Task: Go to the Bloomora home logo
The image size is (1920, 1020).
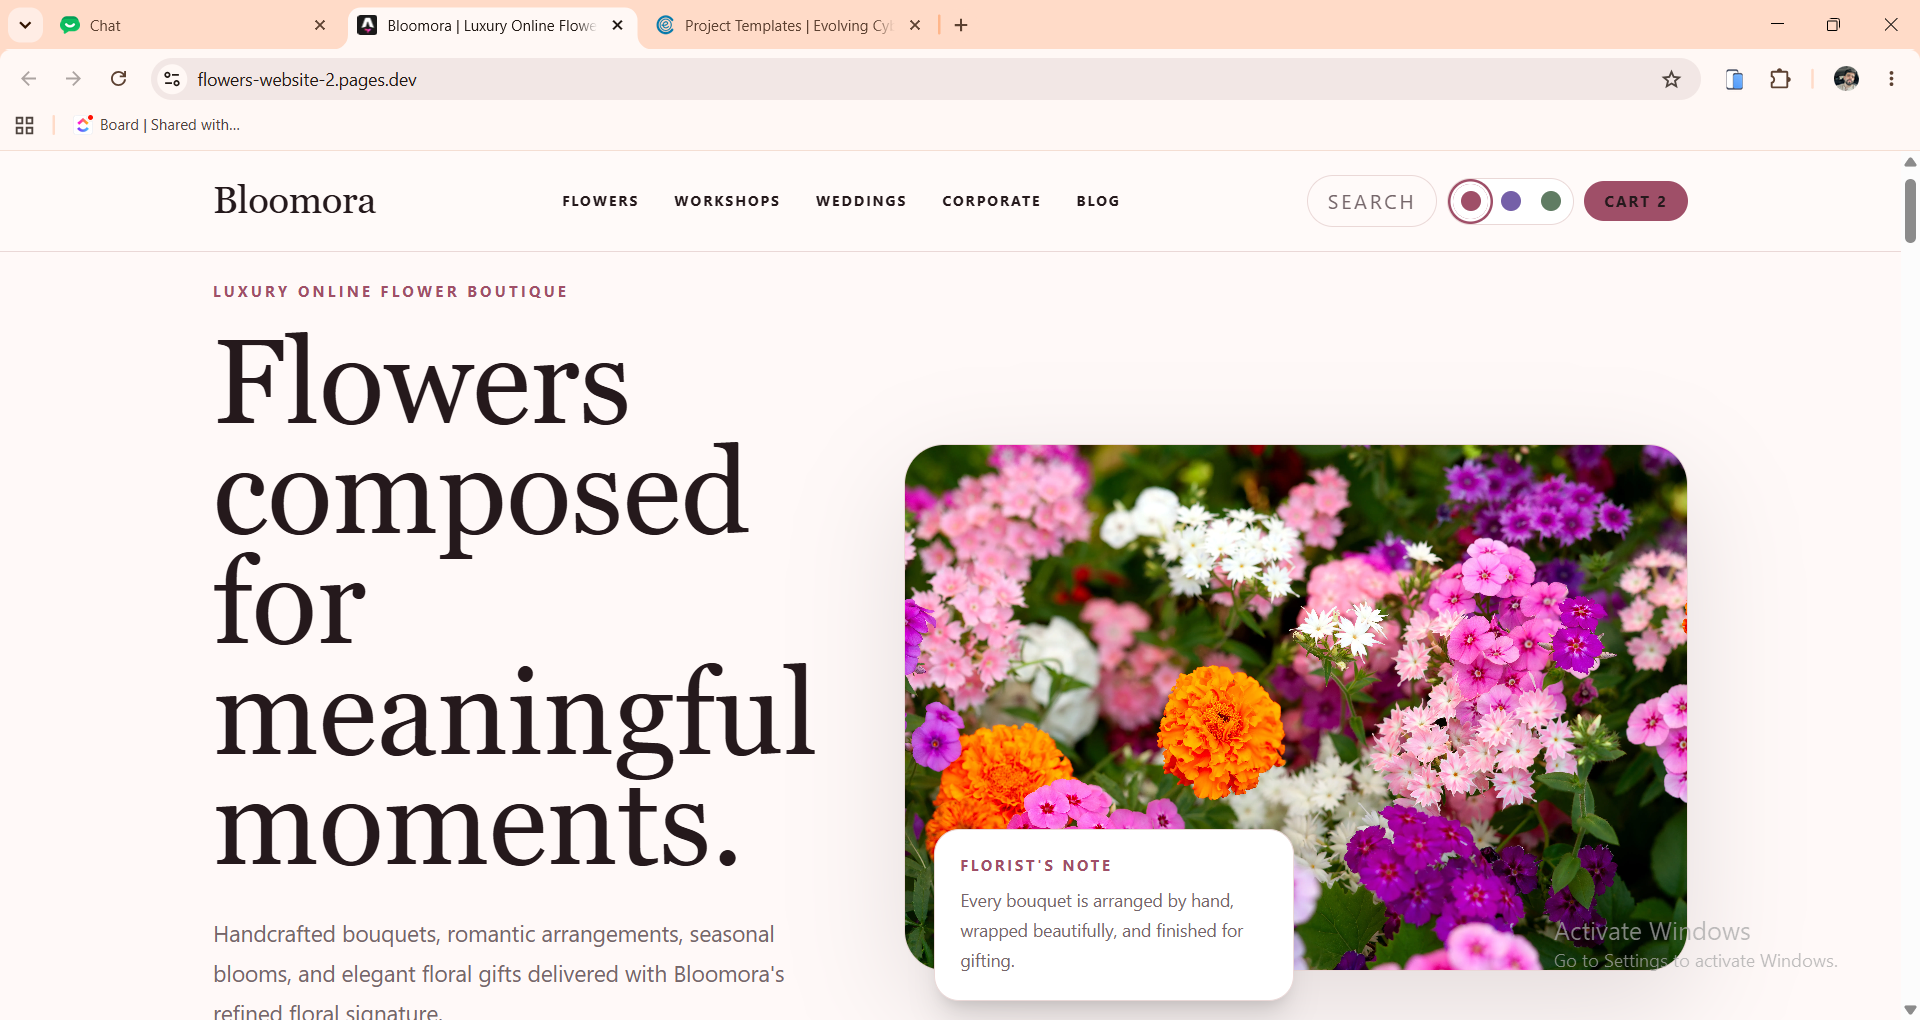Action: tap(294, 200)
